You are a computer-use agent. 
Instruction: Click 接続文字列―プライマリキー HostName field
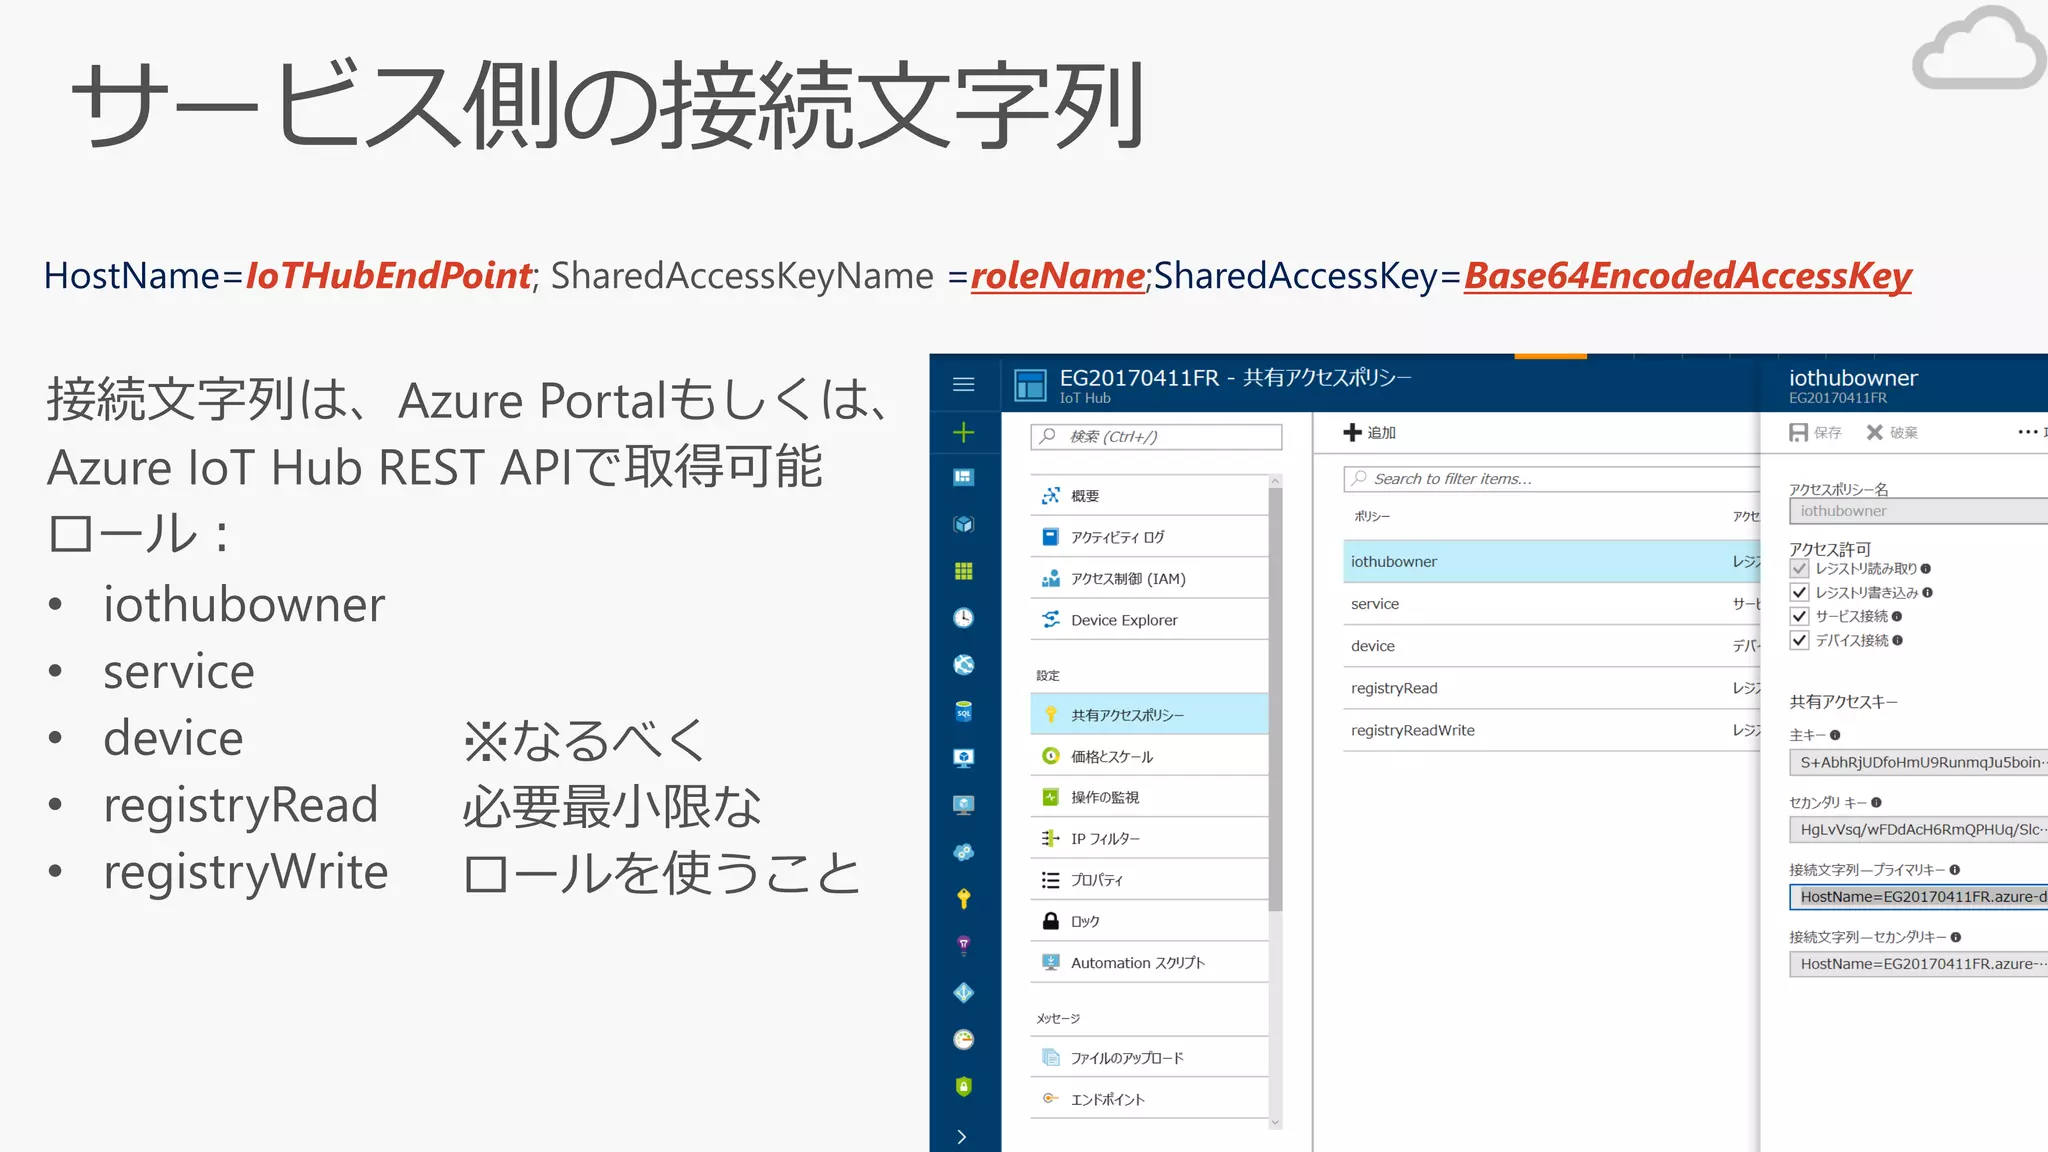[1918, 896]
